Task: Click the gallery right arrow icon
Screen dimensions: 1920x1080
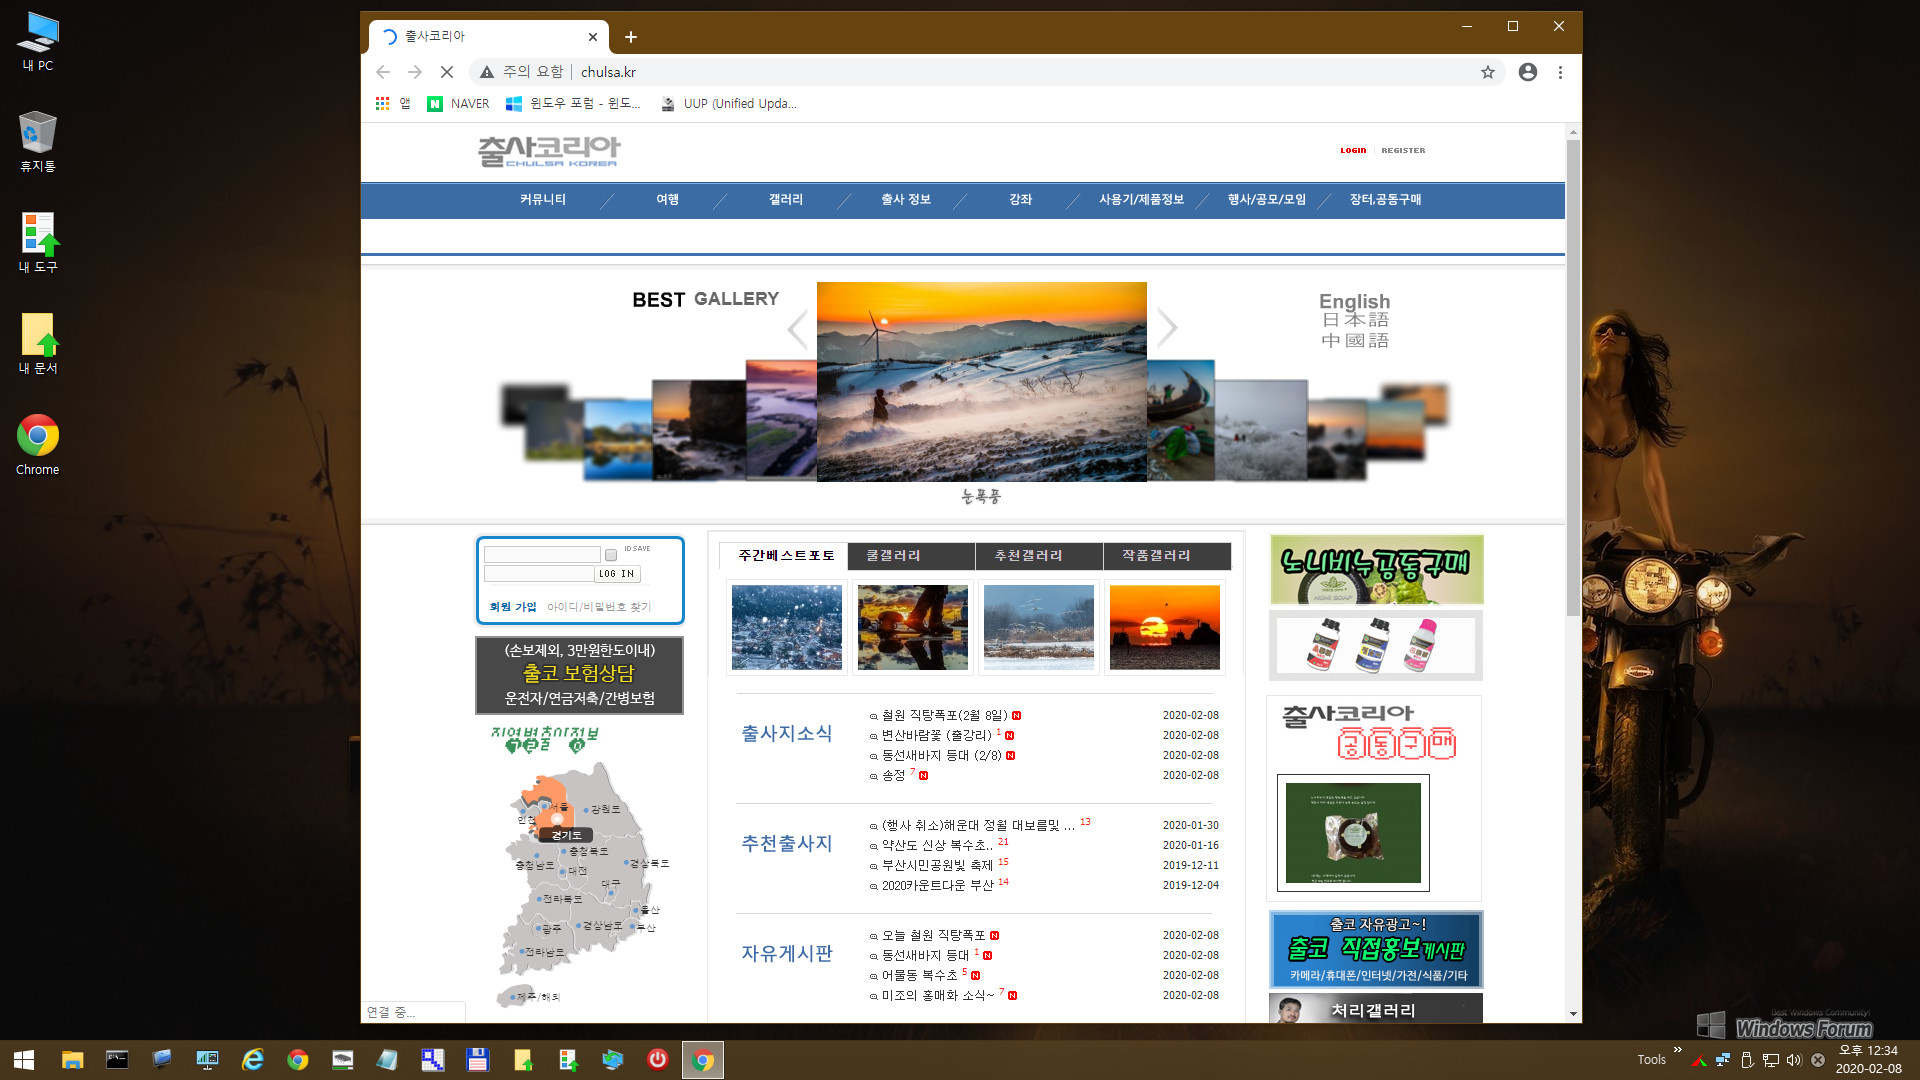Action: point(1166,327)
